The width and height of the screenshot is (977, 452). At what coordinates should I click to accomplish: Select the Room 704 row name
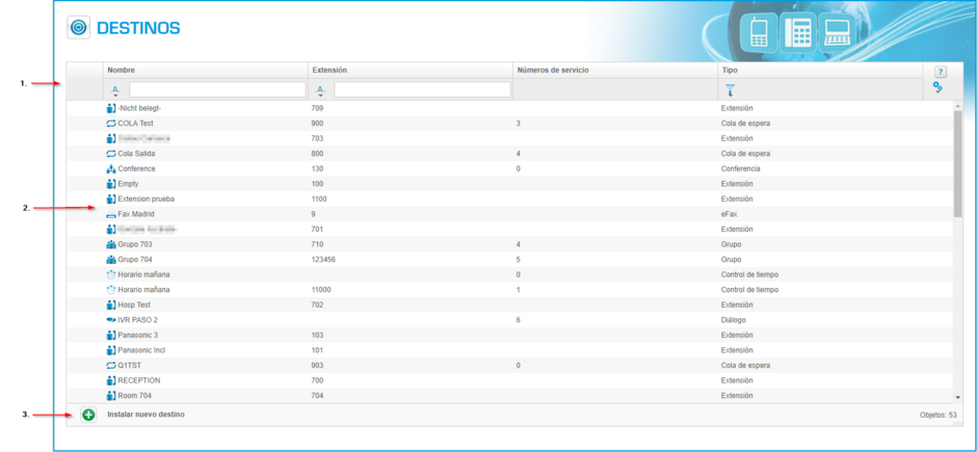[135, 395]
